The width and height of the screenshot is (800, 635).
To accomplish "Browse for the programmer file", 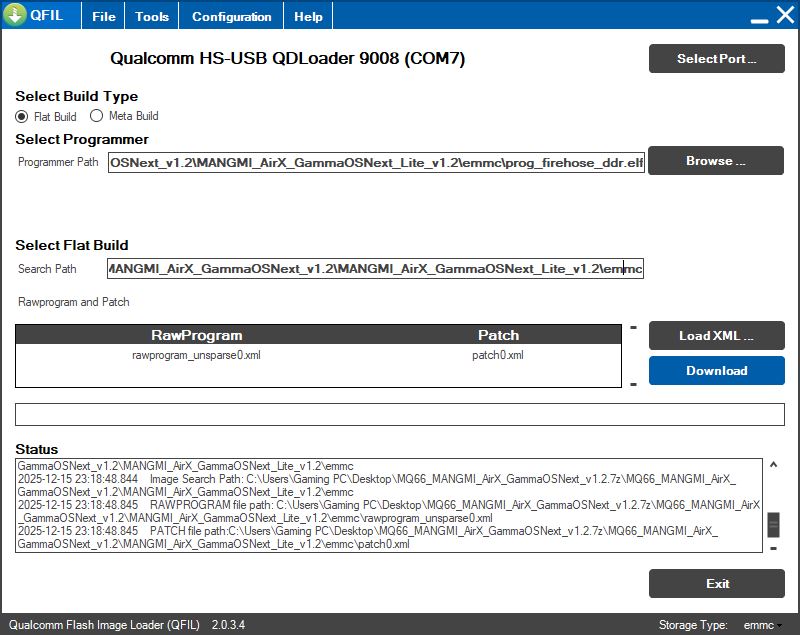I will tap(716, 161).
